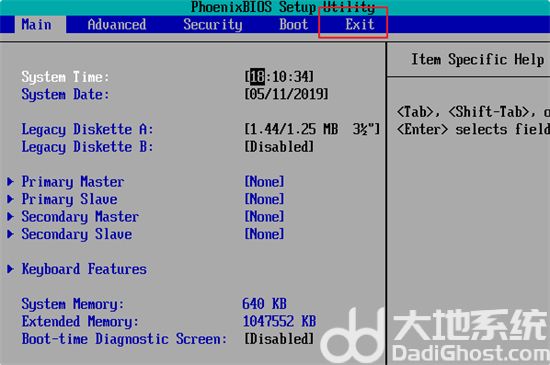This screenshot has height=365, width=550.
Task: Open the Secondary Slave entry
Action: click(x=77, y=234)
